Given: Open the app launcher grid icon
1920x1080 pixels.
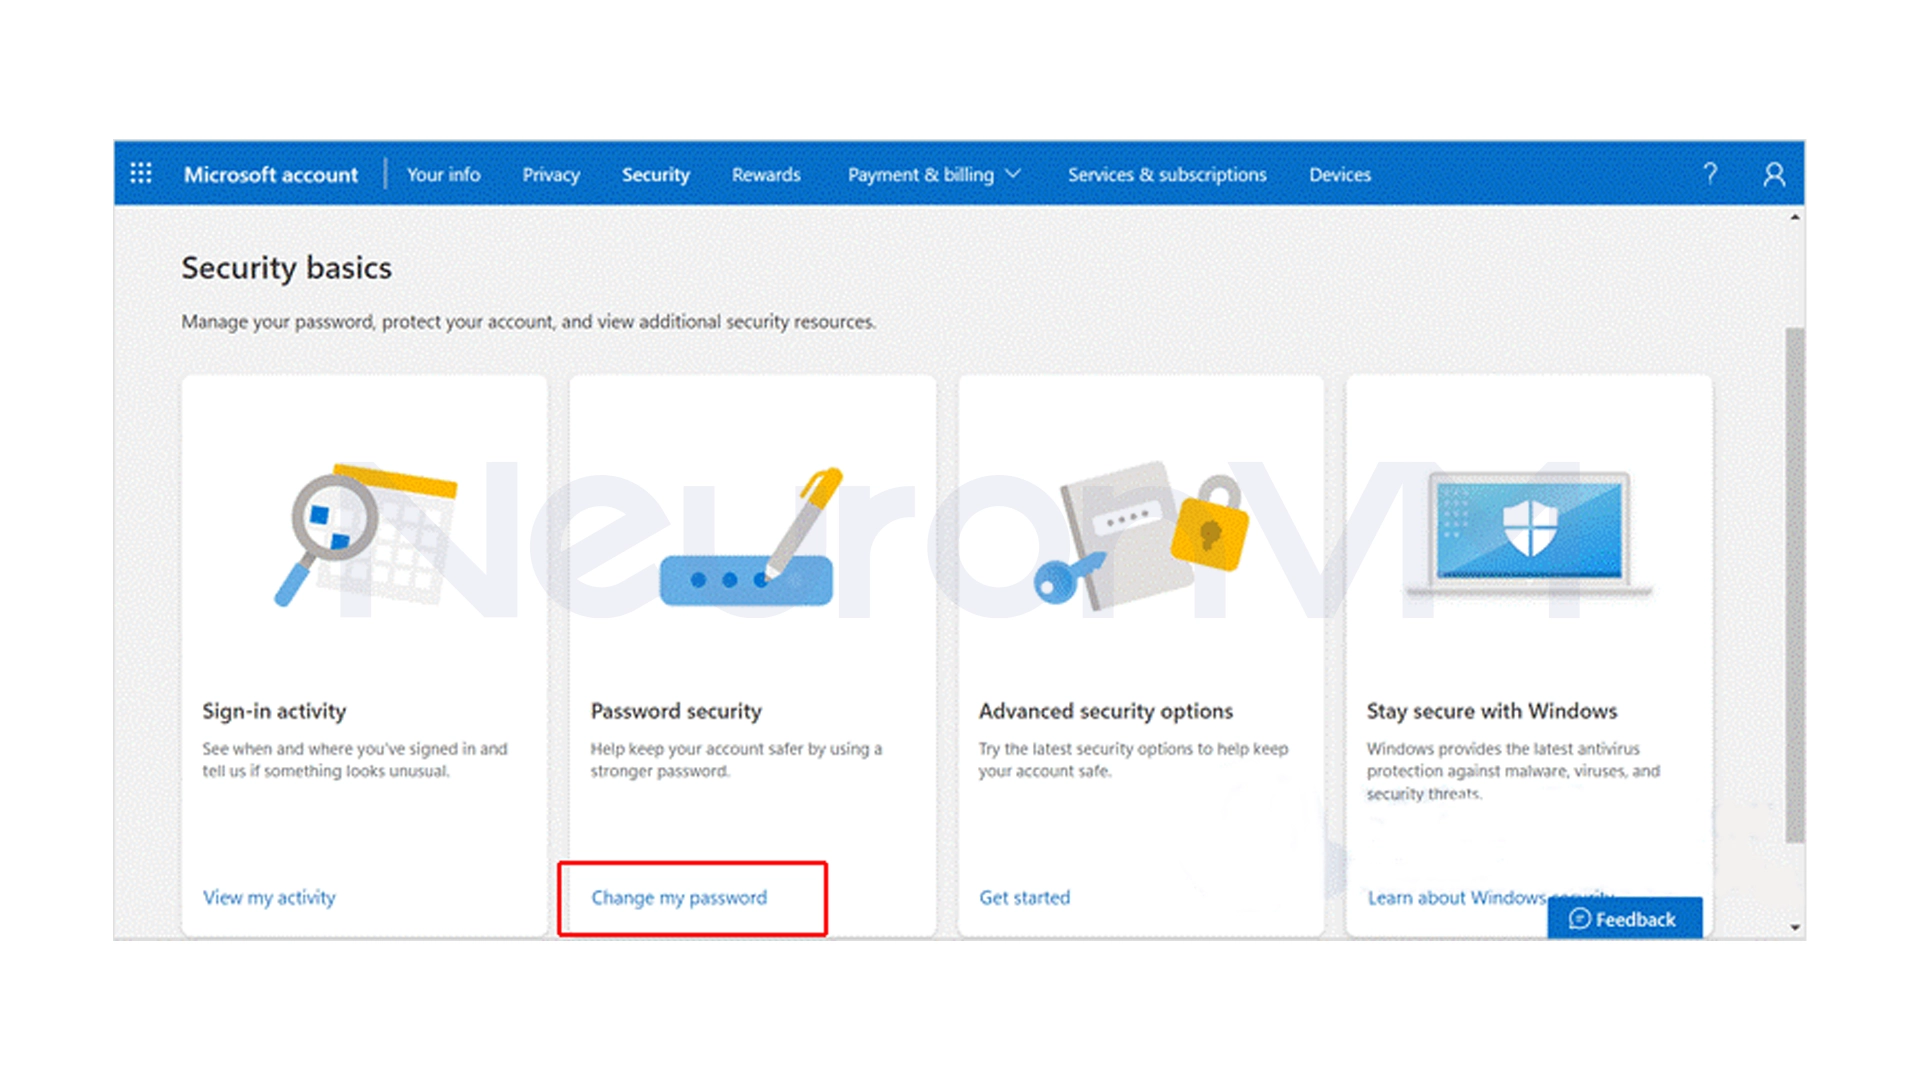Looking at the screenshot, I should 141,174.
